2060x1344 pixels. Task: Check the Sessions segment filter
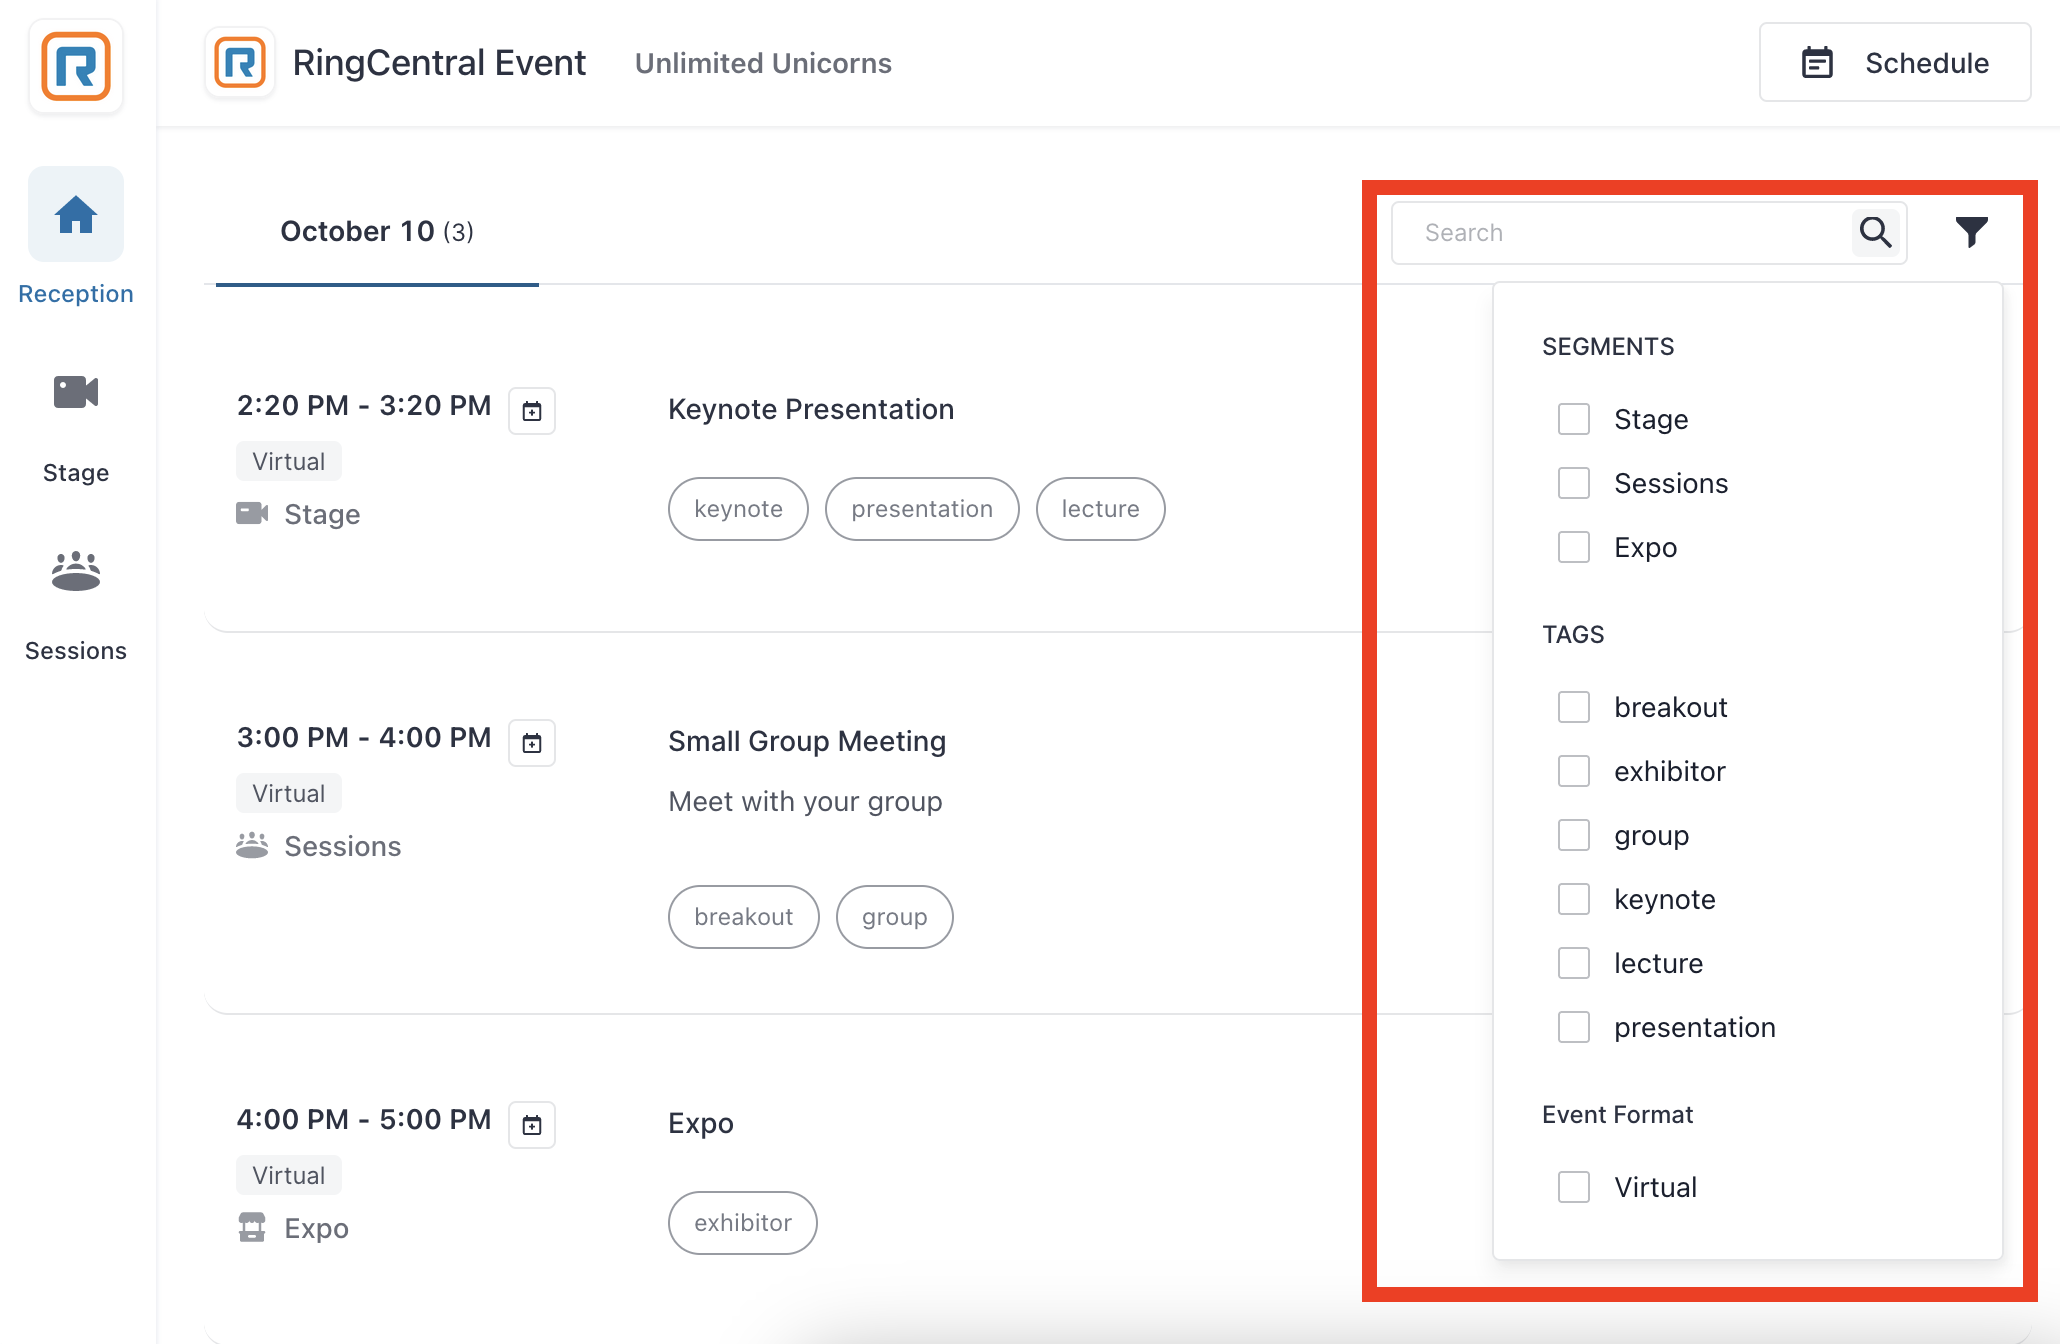pyautogui.click(x=1574, y=483)
